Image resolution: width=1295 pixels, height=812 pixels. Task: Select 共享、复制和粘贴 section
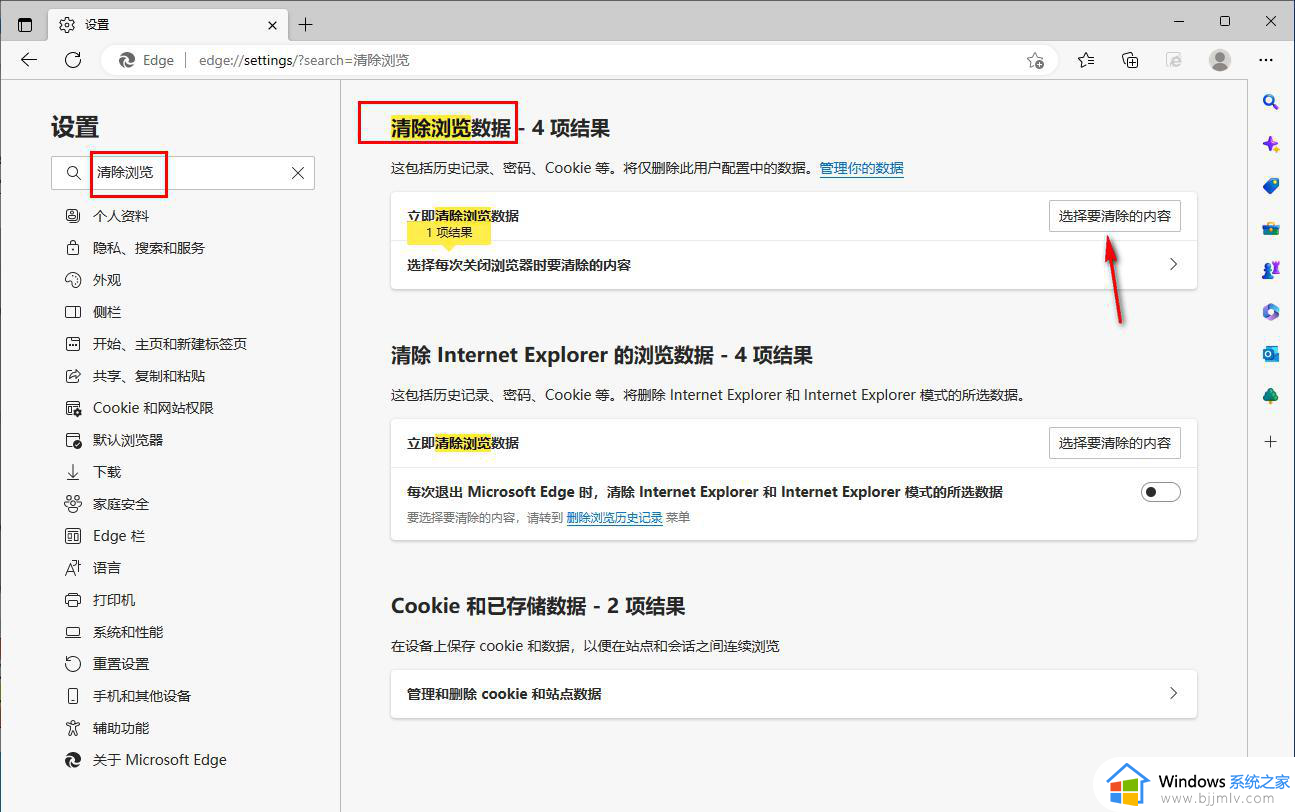click(149, 376)
